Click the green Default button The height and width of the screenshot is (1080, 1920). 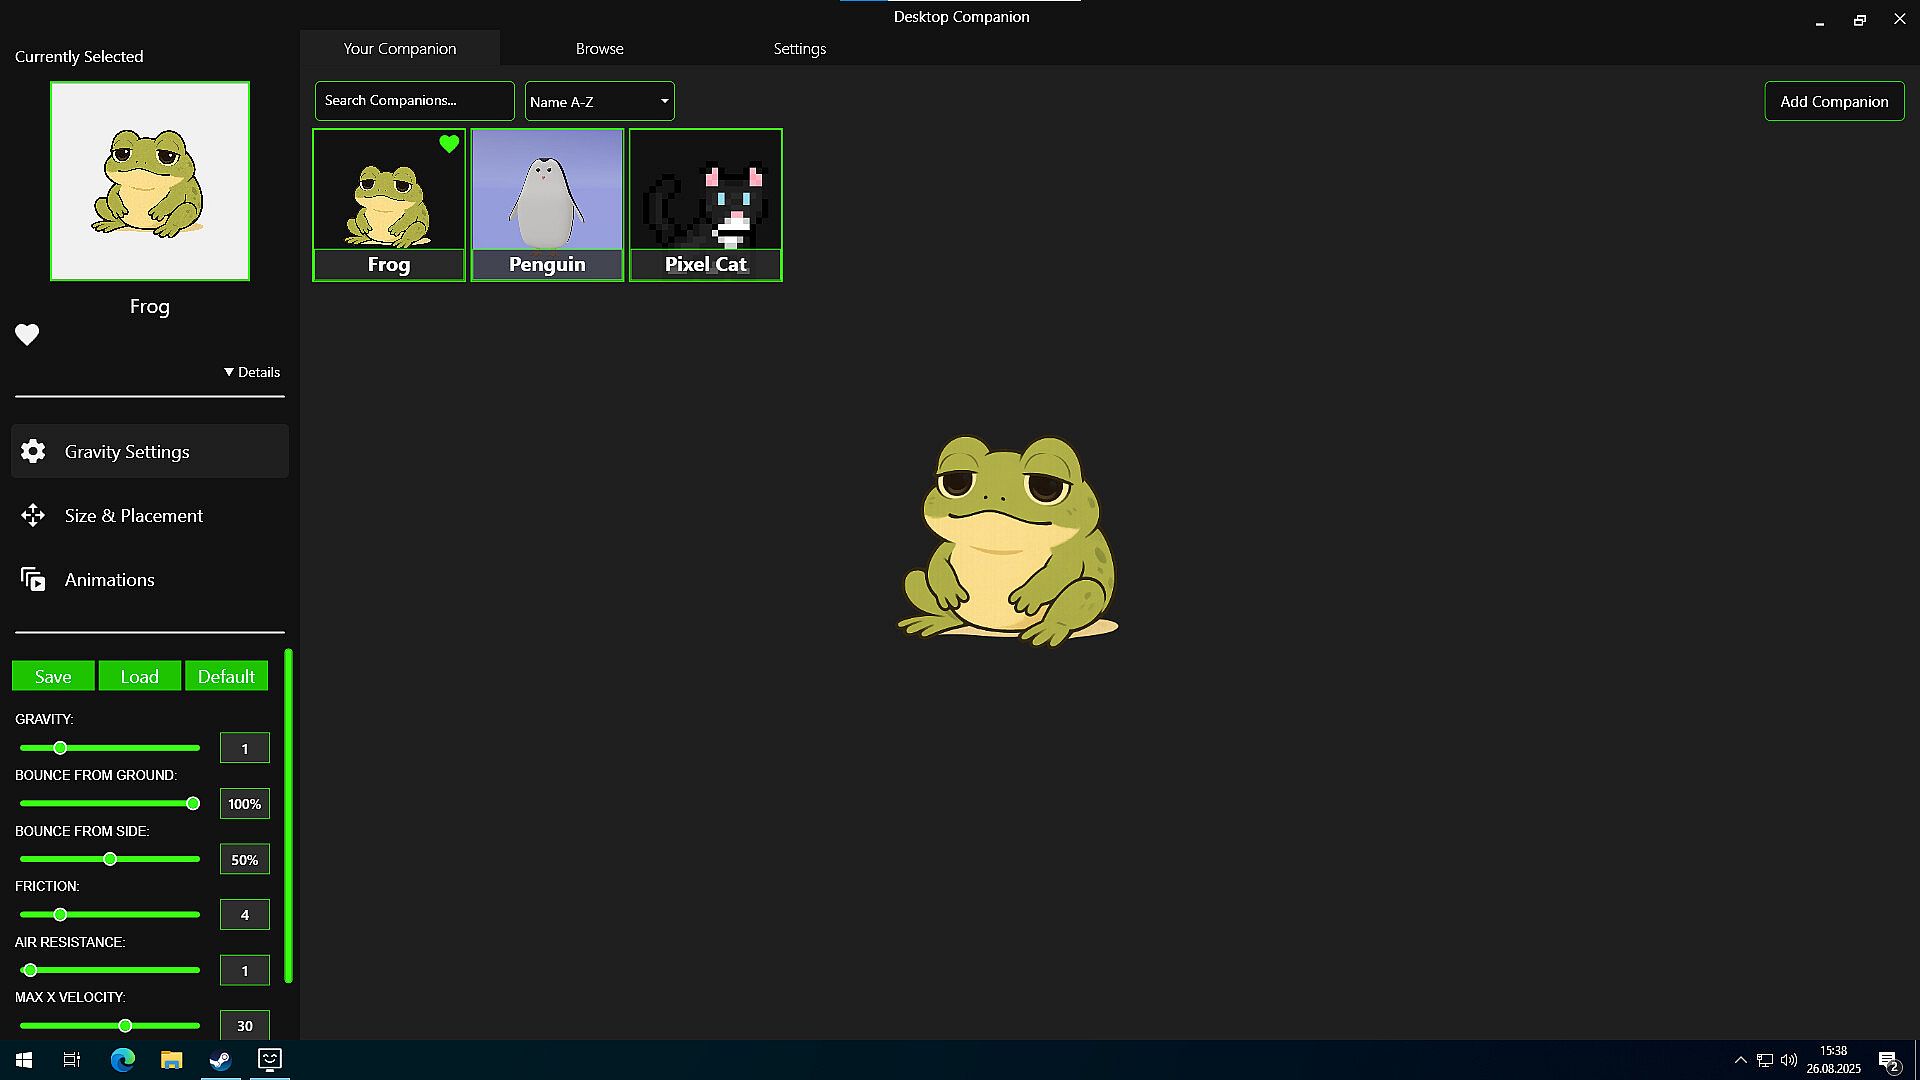click(226, 676)
